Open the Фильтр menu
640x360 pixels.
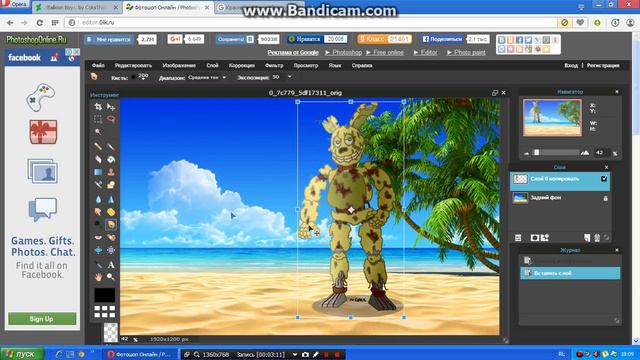[274, 65]
